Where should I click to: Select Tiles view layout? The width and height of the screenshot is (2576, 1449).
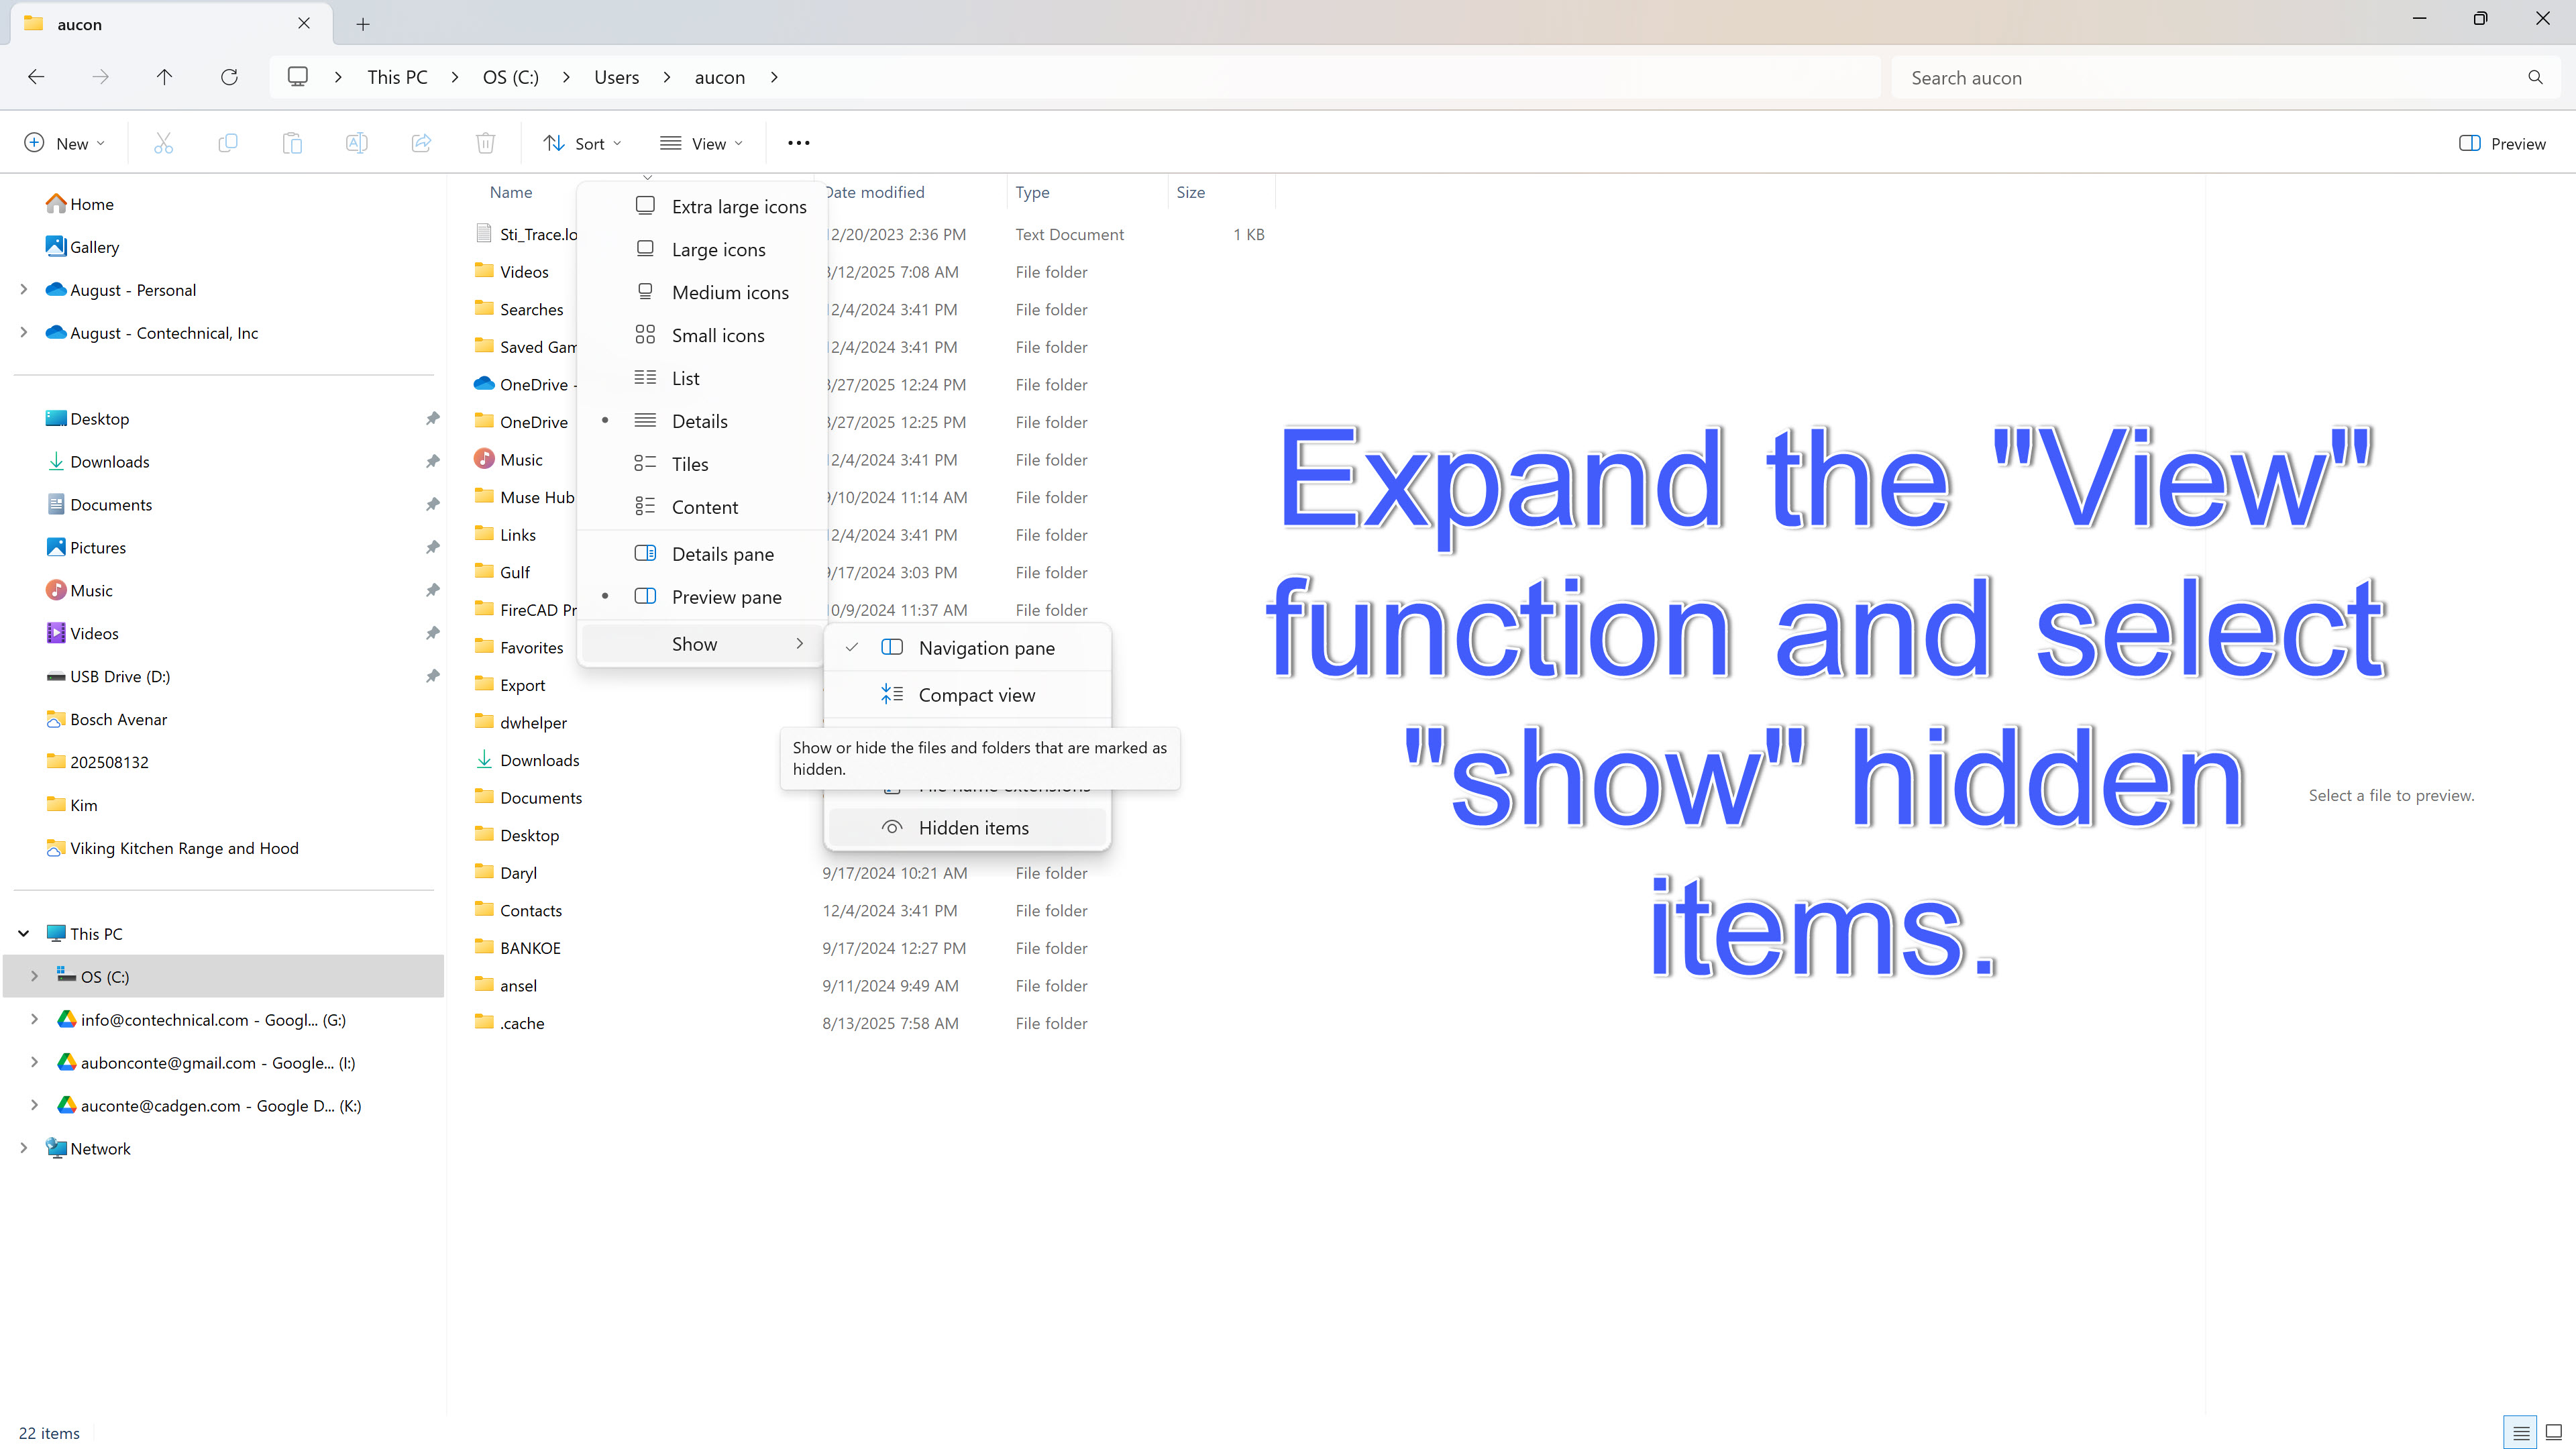tap(702, 464)
